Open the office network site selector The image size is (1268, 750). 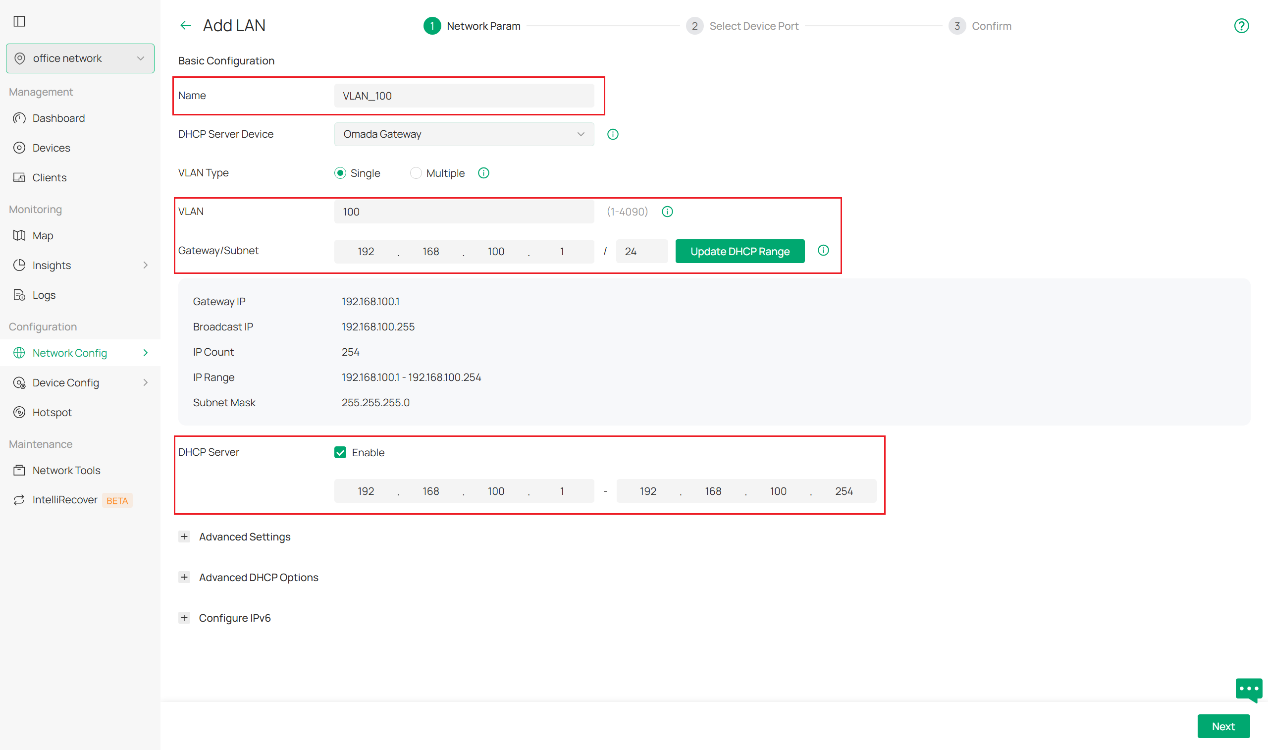[x=80, y=58]
